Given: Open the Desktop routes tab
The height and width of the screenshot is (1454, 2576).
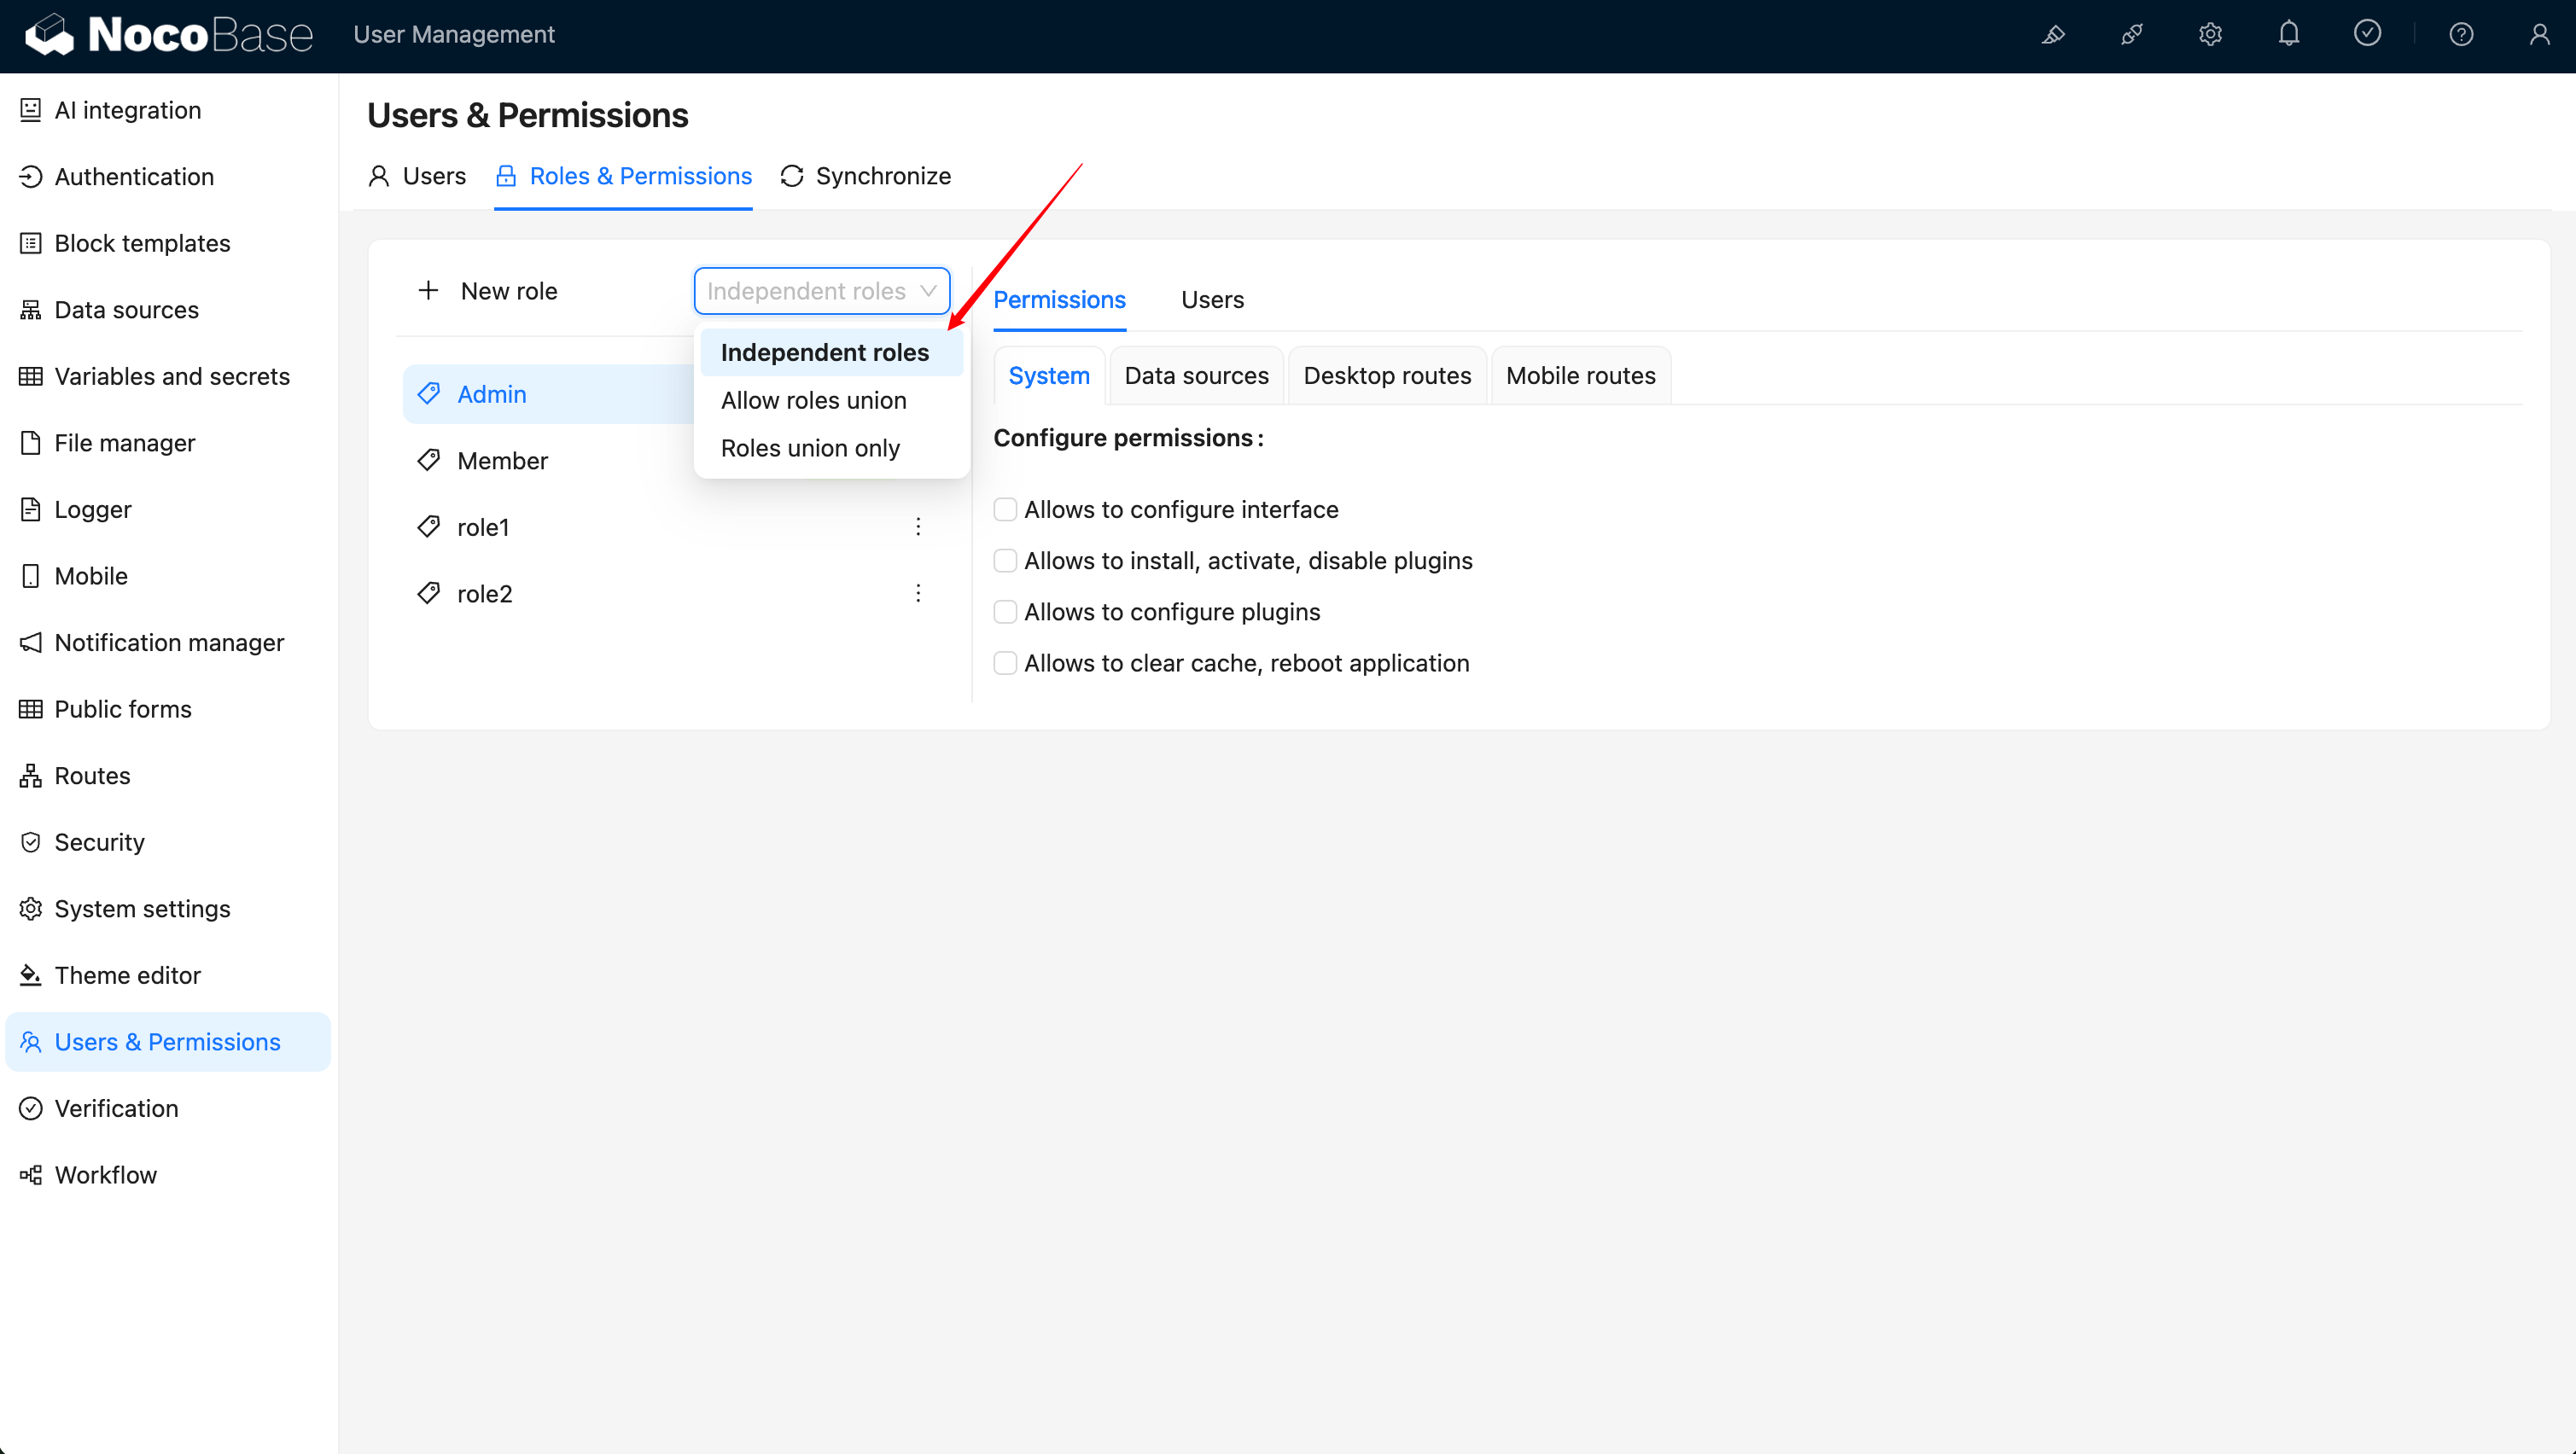Looking at the screenshot, I should click(1386, 376).
